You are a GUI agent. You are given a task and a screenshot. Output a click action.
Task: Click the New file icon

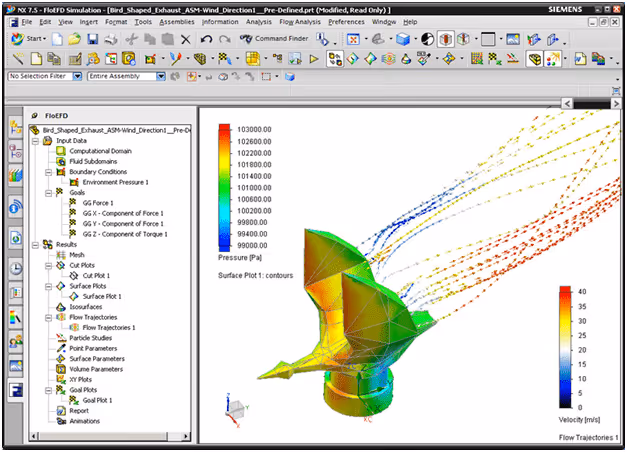58,39
